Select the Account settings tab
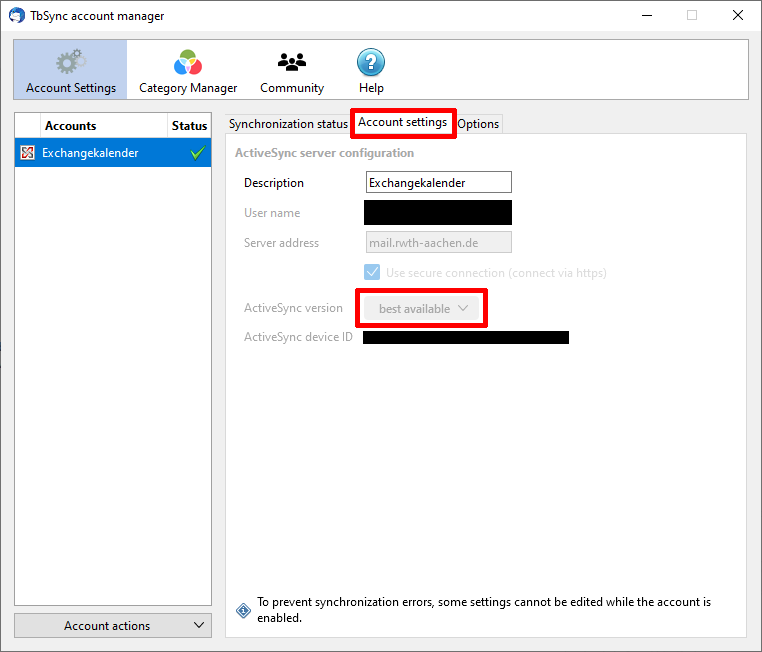 tap(403, 122)
